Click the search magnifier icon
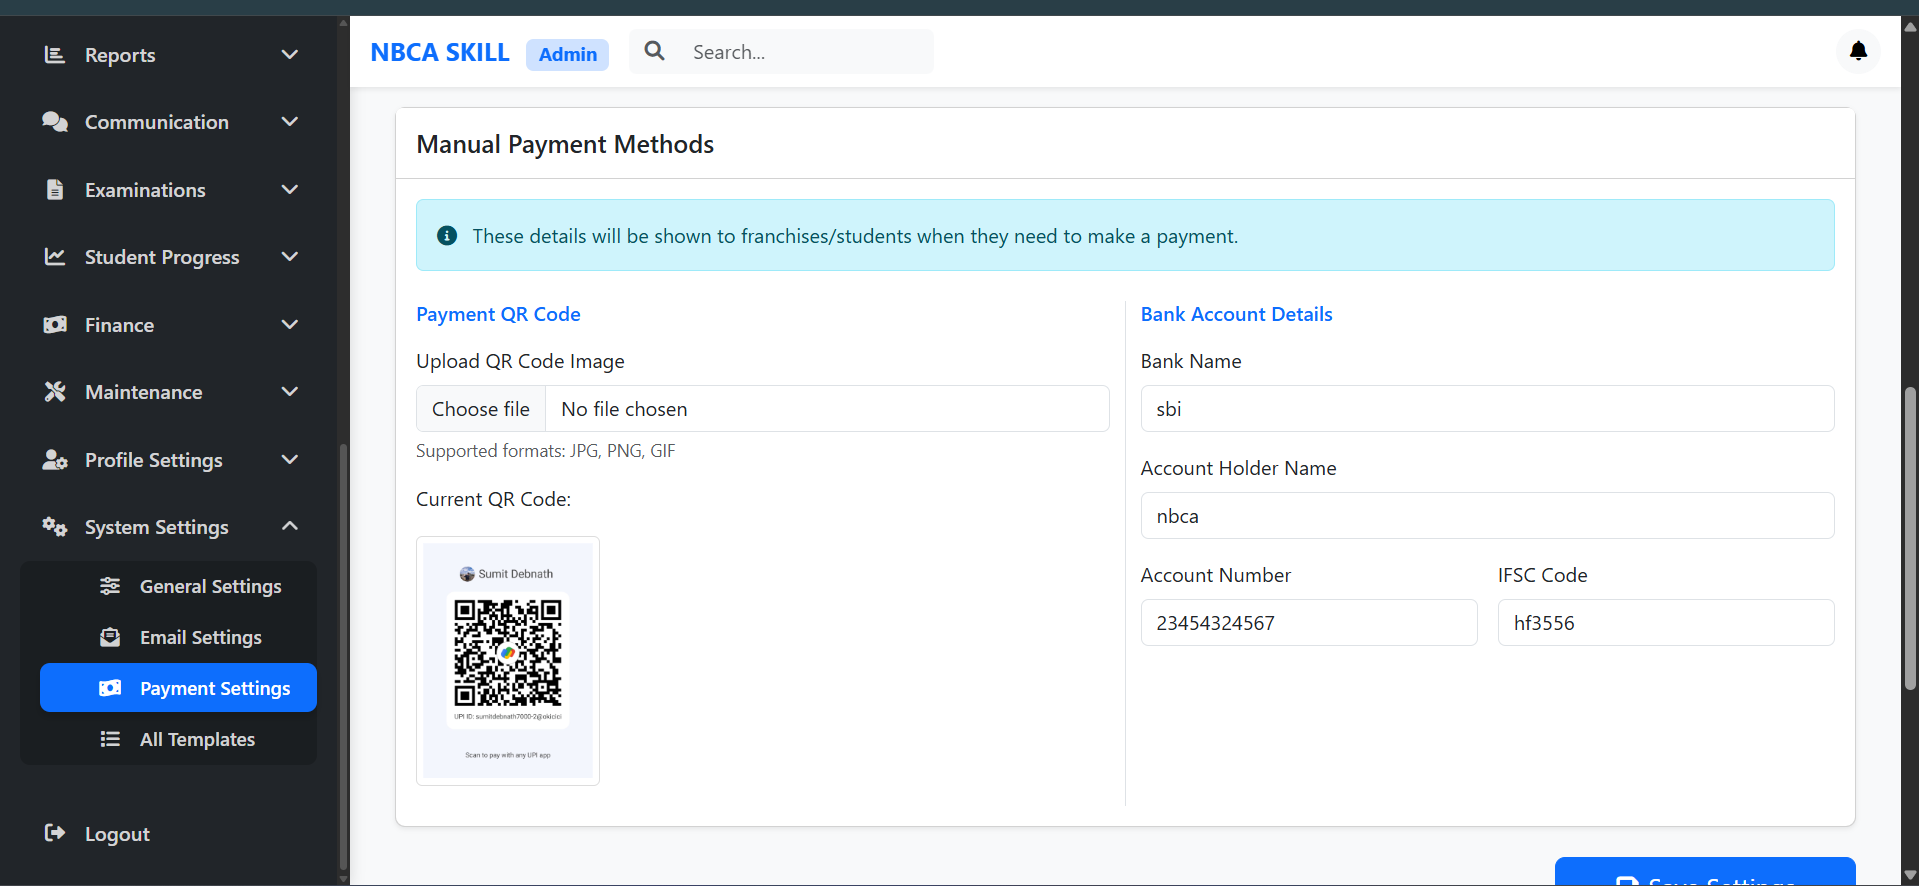The height and width of the screenshot is (886, 1919). pyautogui.click(x=655, y=51)
